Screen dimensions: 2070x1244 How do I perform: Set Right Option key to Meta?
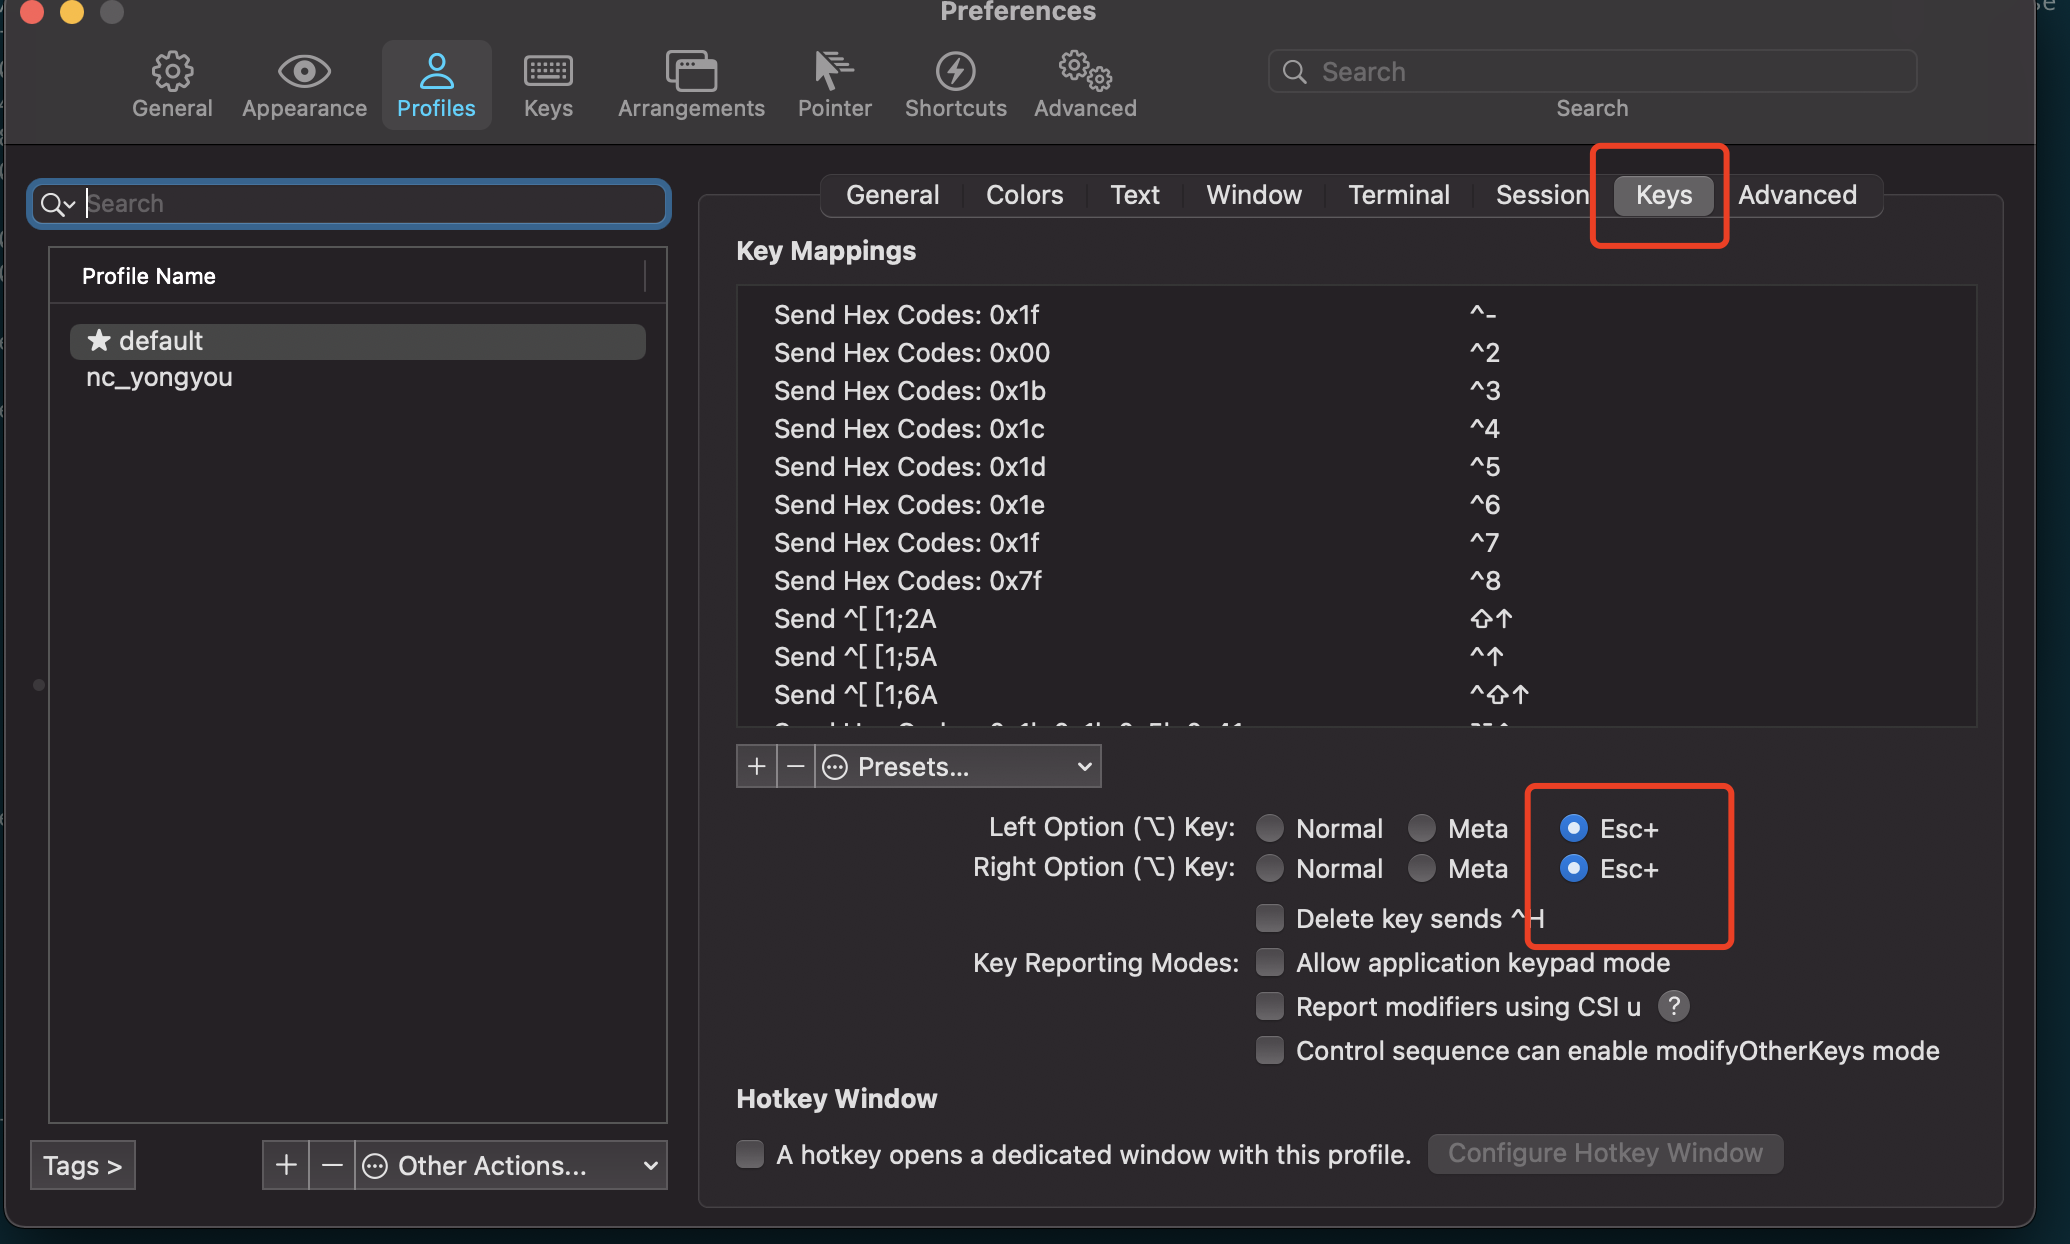(1422, 868)
